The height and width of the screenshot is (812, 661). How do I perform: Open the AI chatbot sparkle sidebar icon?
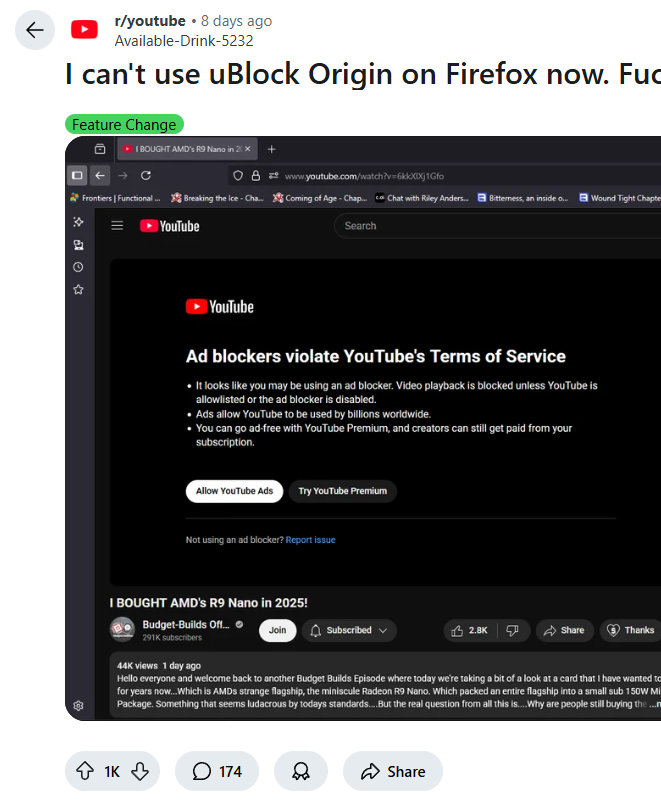click(78, 222)
